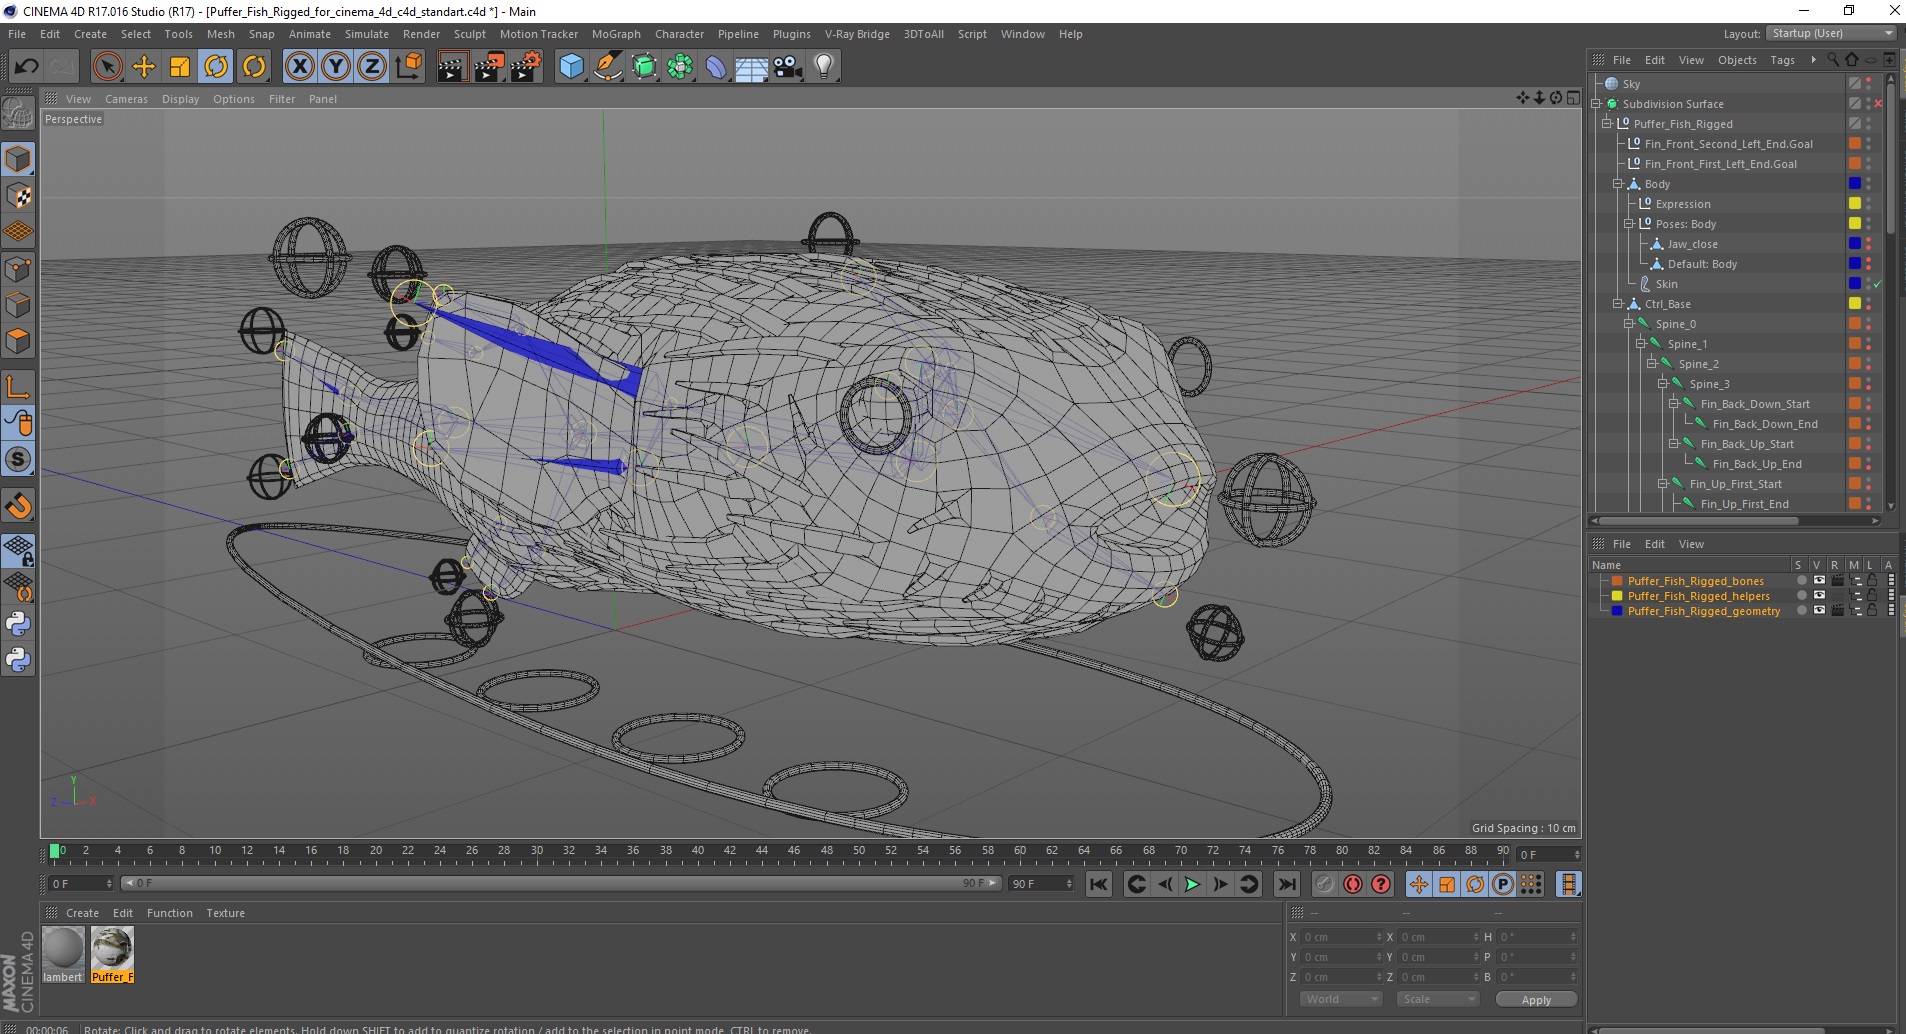Switch to Texture mode in sidebar

[18, 196]
